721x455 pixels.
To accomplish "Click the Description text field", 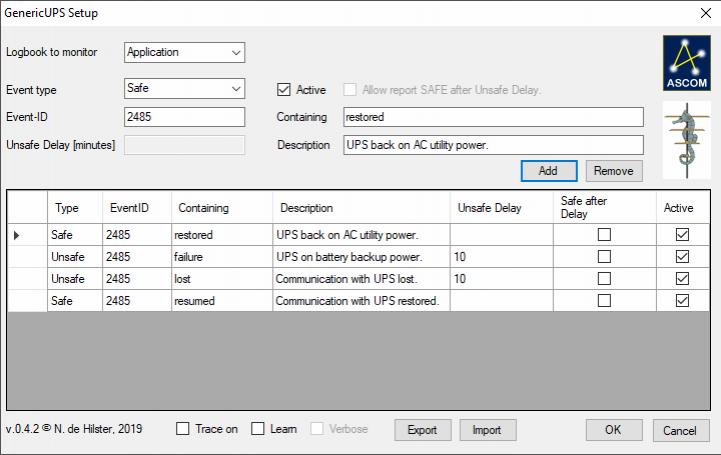I will coord(492,145).
